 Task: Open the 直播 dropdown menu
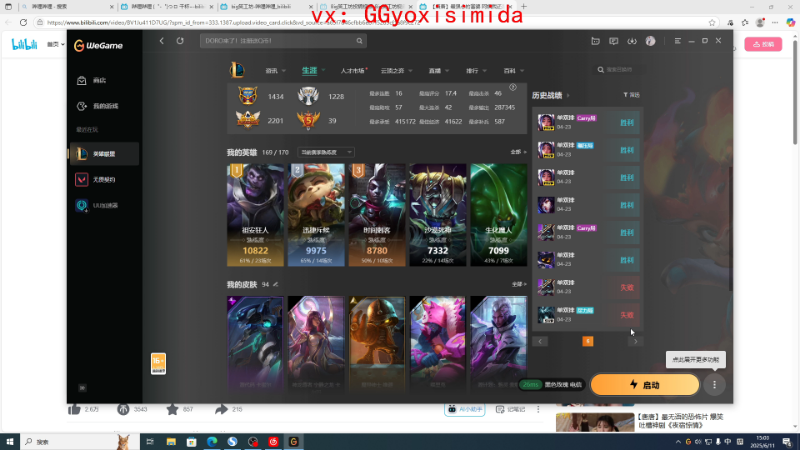point(439,71)
